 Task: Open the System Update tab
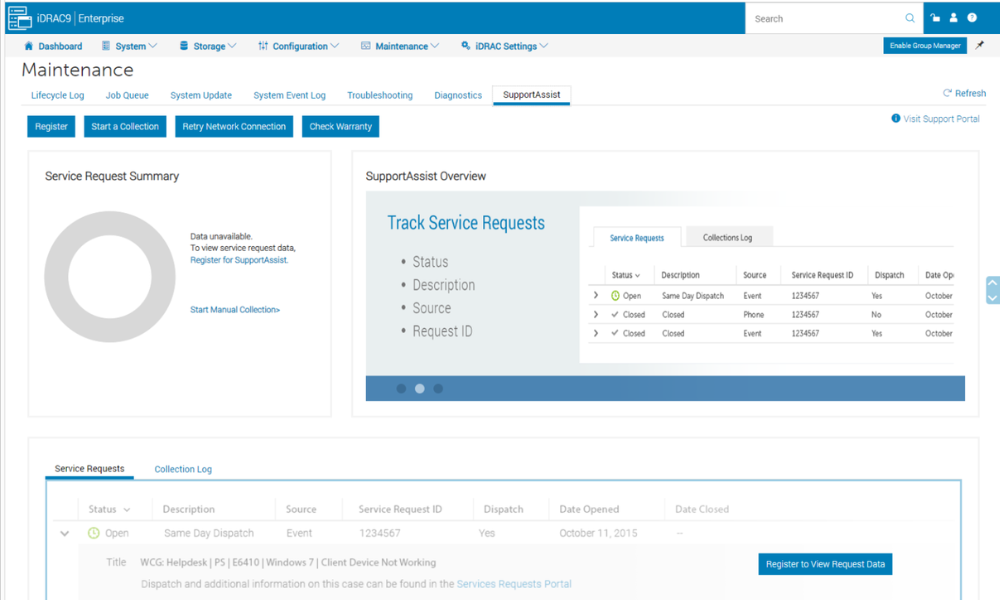pyautogui.click(x=201, y=95)
